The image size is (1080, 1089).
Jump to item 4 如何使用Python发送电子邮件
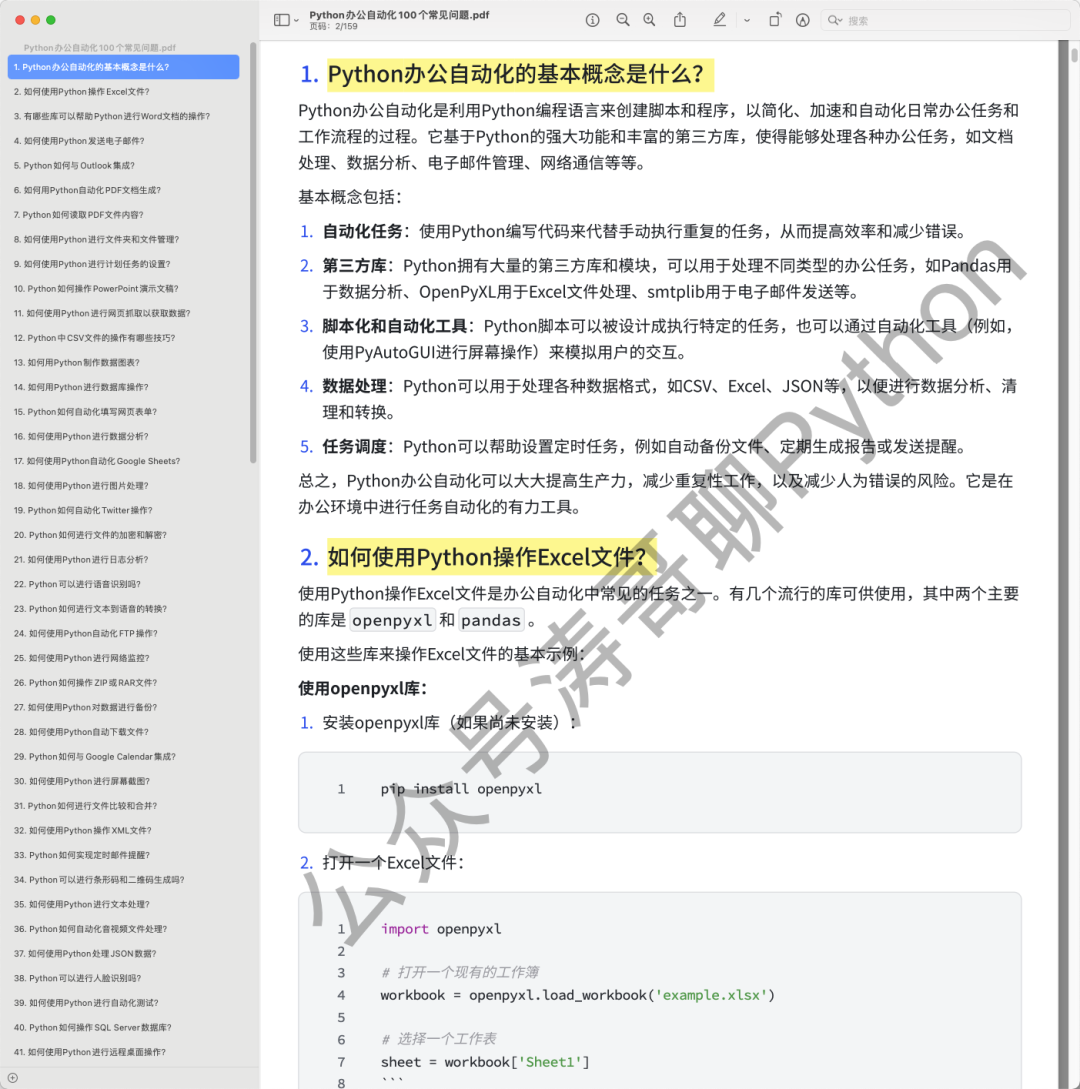(124, 141)
